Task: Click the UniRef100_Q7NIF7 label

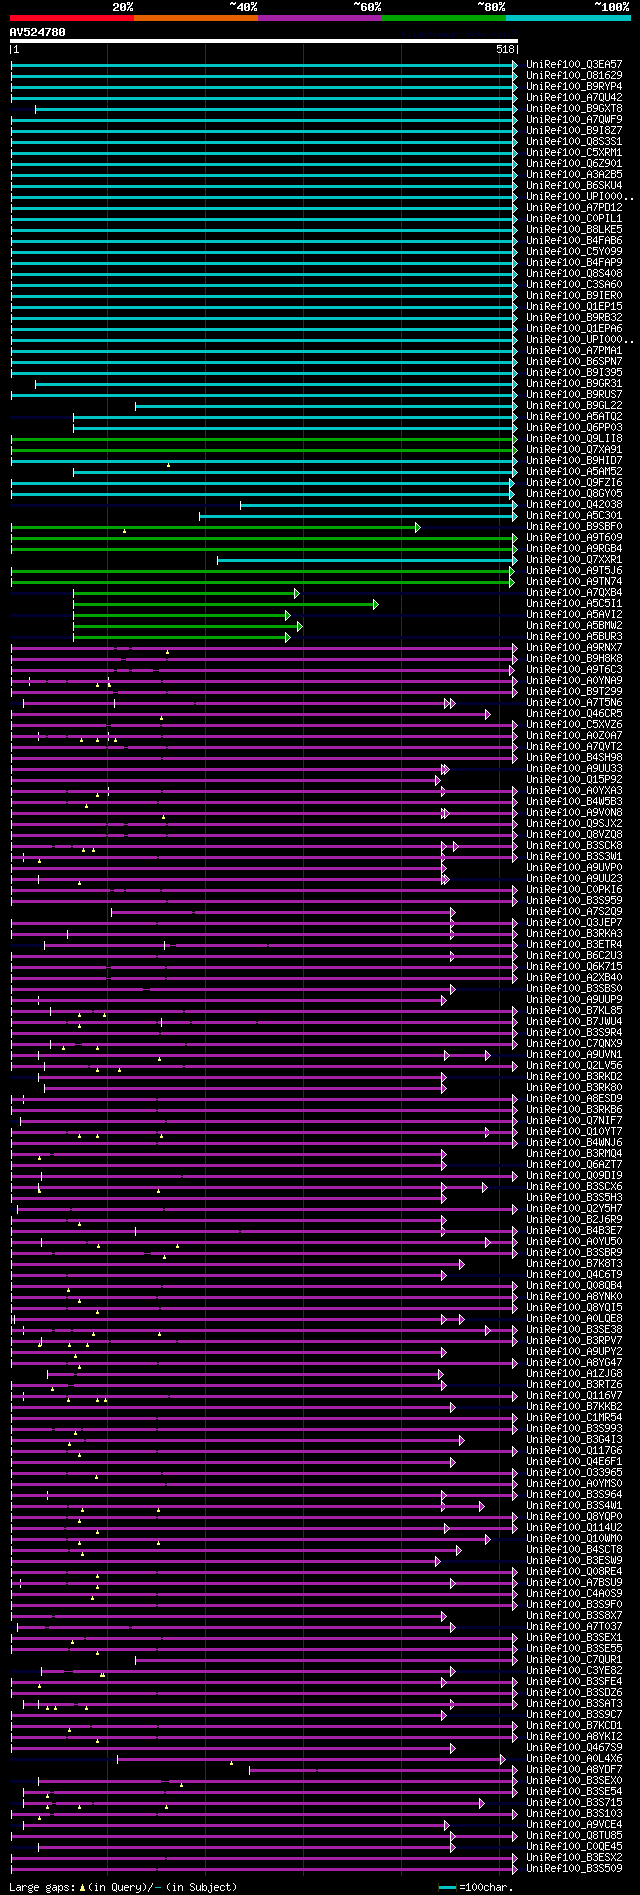Action: [574, 1121]
